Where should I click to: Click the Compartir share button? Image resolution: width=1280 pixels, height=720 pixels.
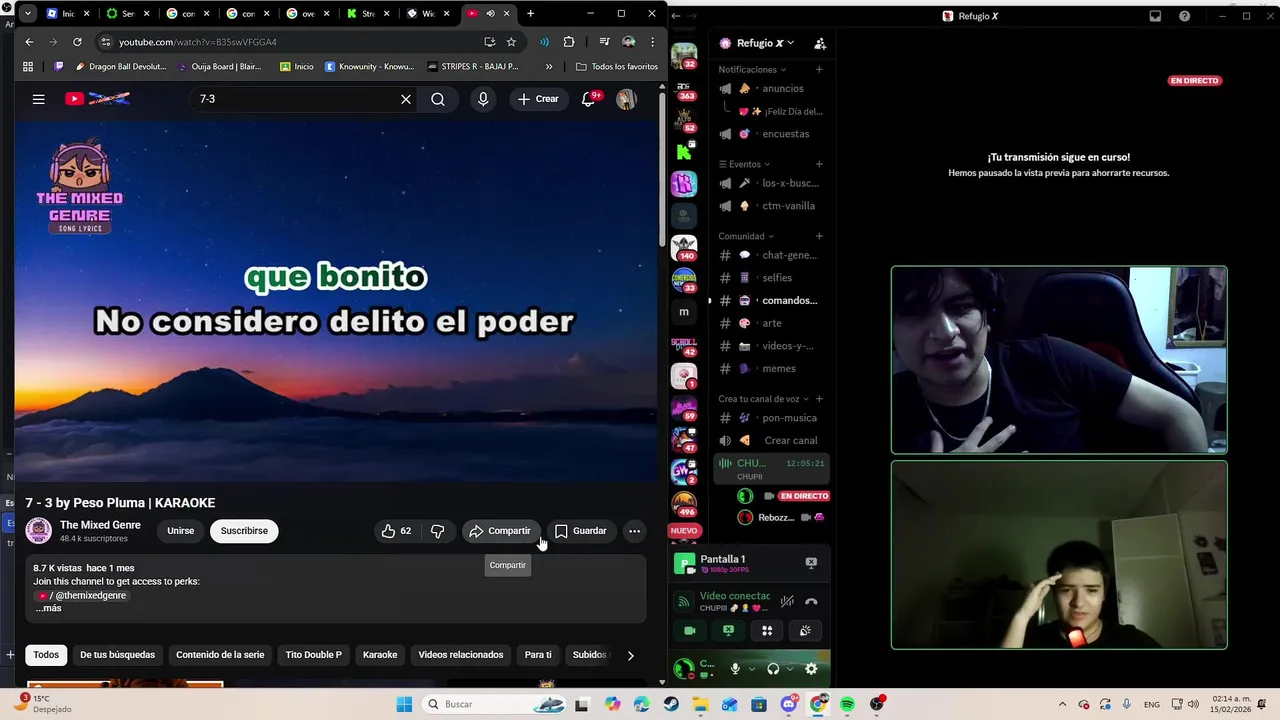point(500,531)
